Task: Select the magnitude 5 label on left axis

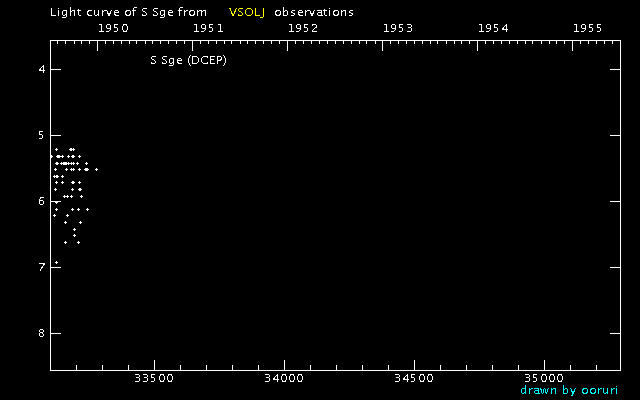Action: click(x=42, y=135)
